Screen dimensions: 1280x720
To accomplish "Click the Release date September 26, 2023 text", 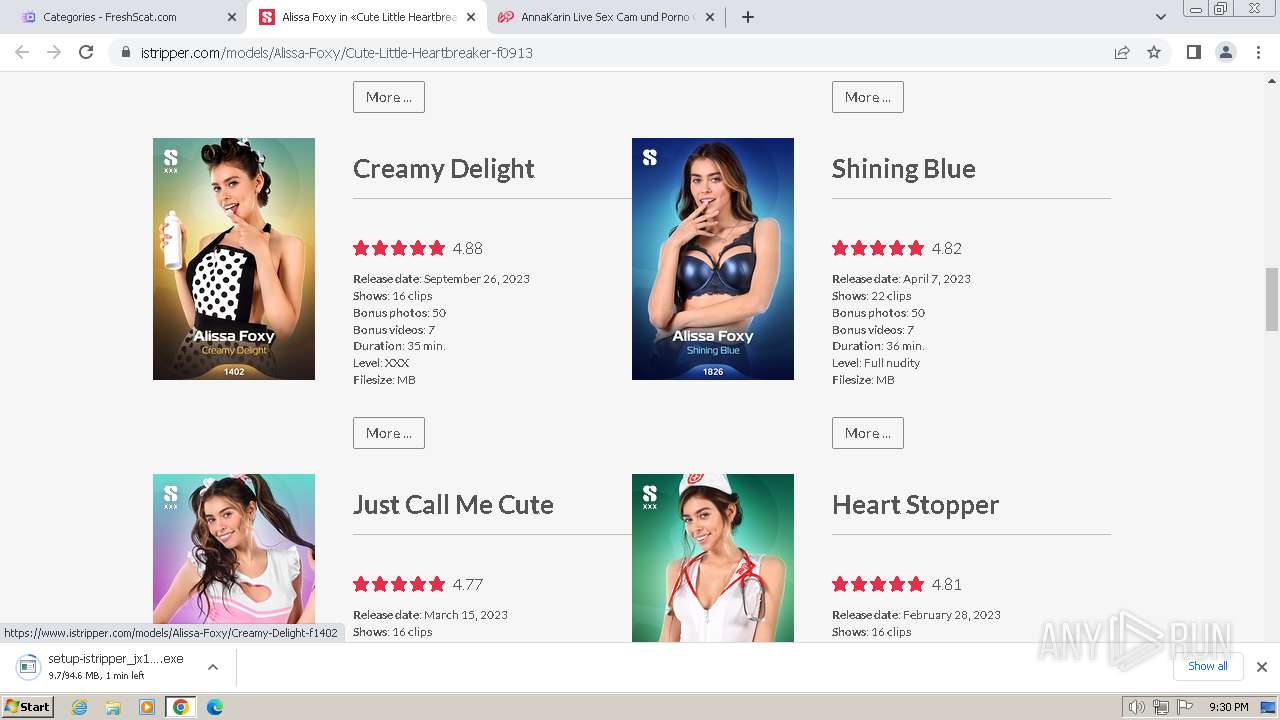I will click(441, 279).
